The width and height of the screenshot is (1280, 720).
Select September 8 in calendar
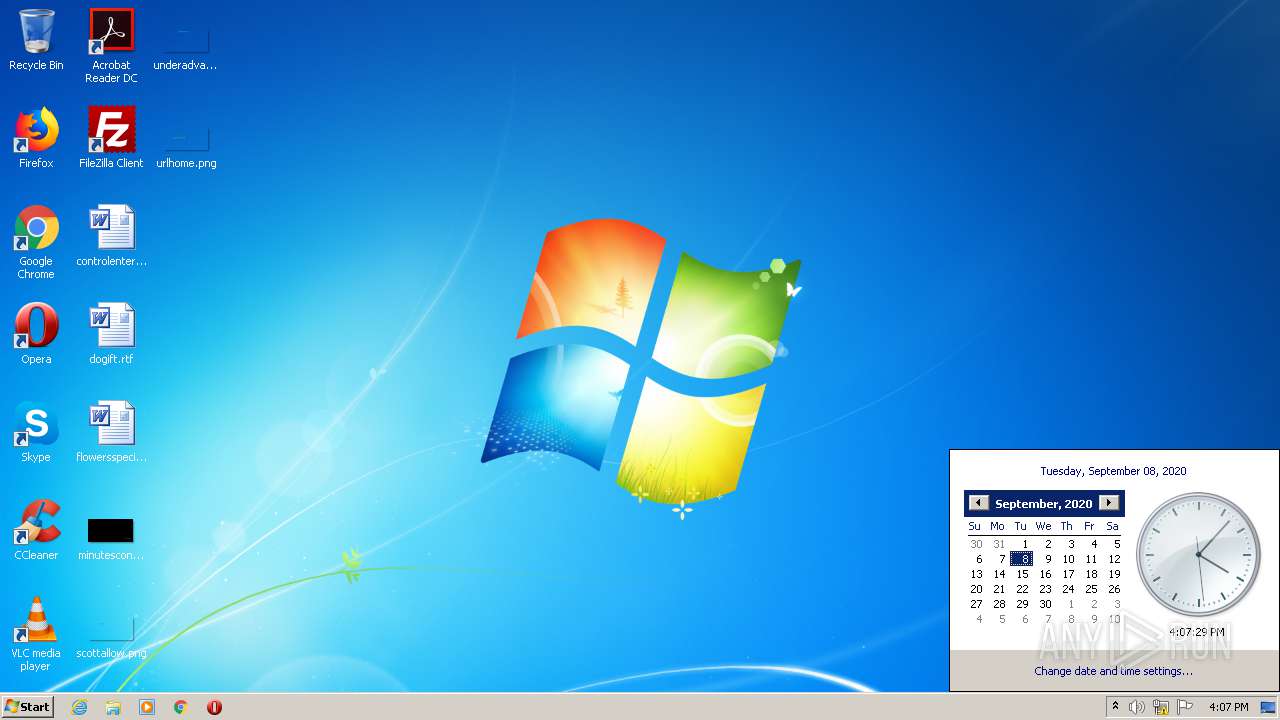click(x=1021, y=559)
